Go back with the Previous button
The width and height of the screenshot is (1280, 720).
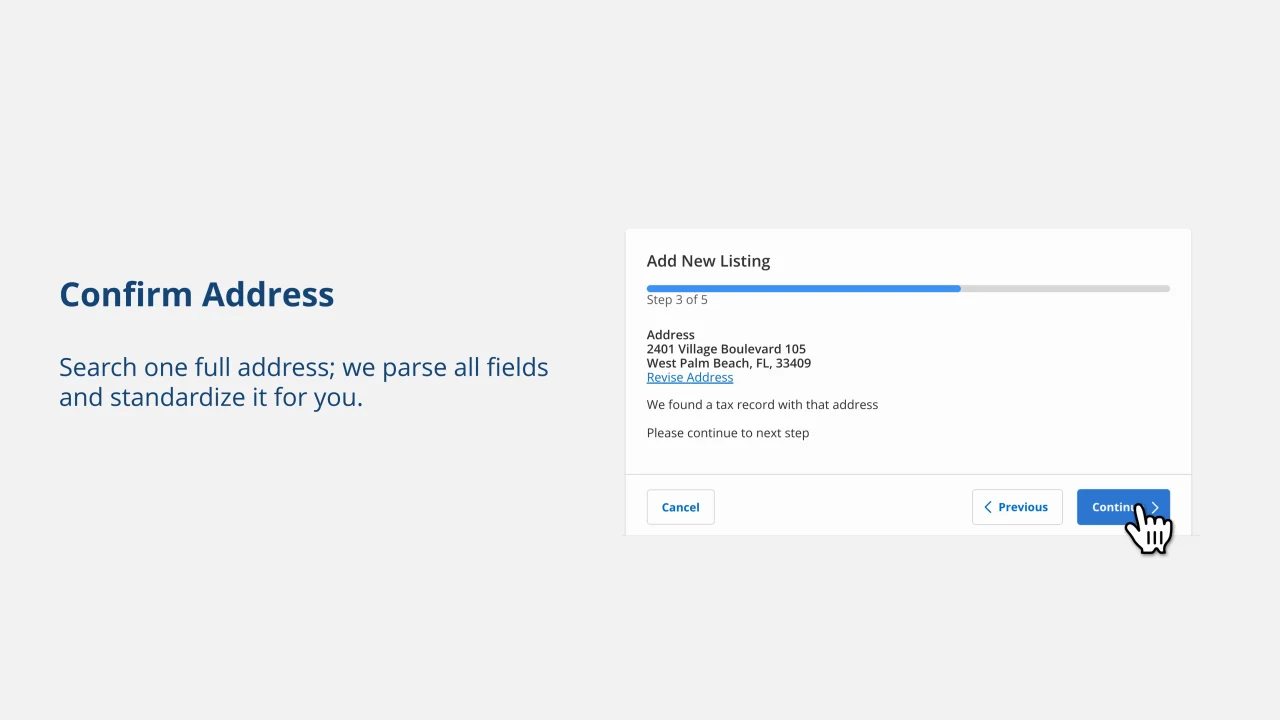(1017, 507)
